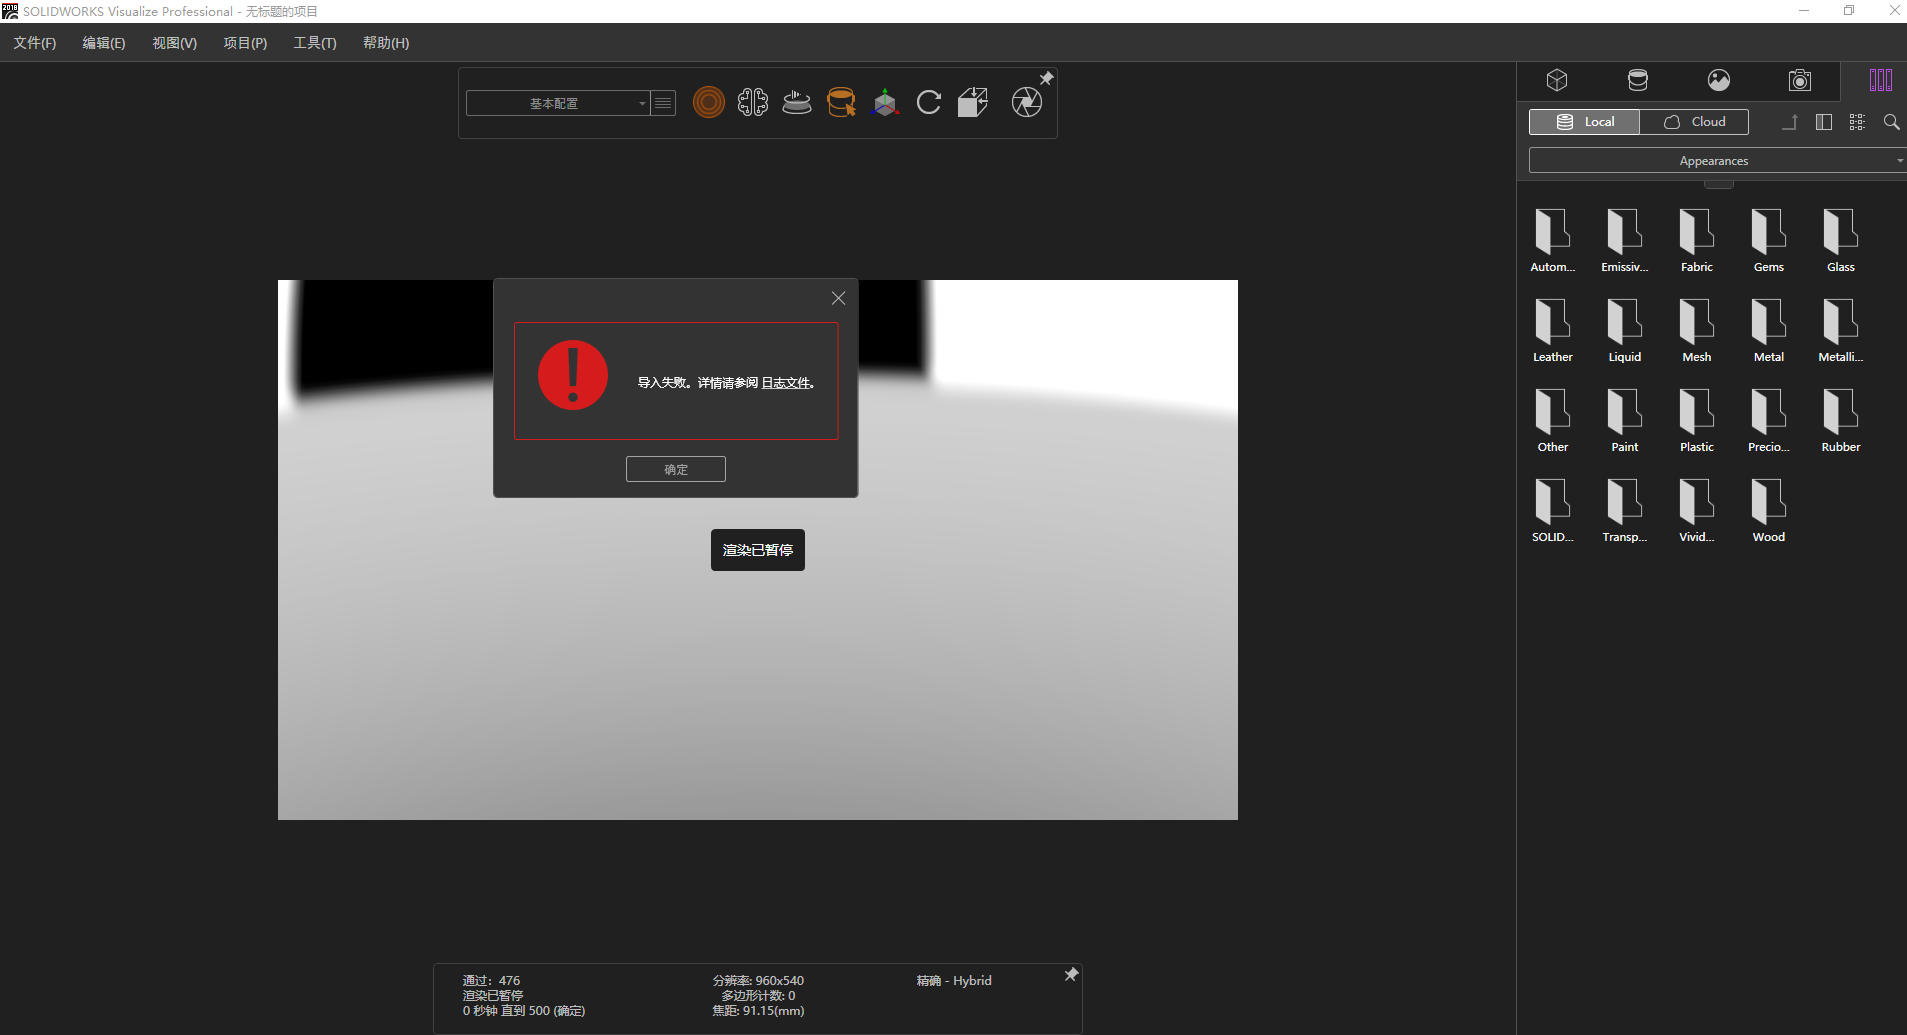Toggle the split panel view icon
This screenshot has width=1907, height=1035.
pyautogui.click(x=1824, y=122)
